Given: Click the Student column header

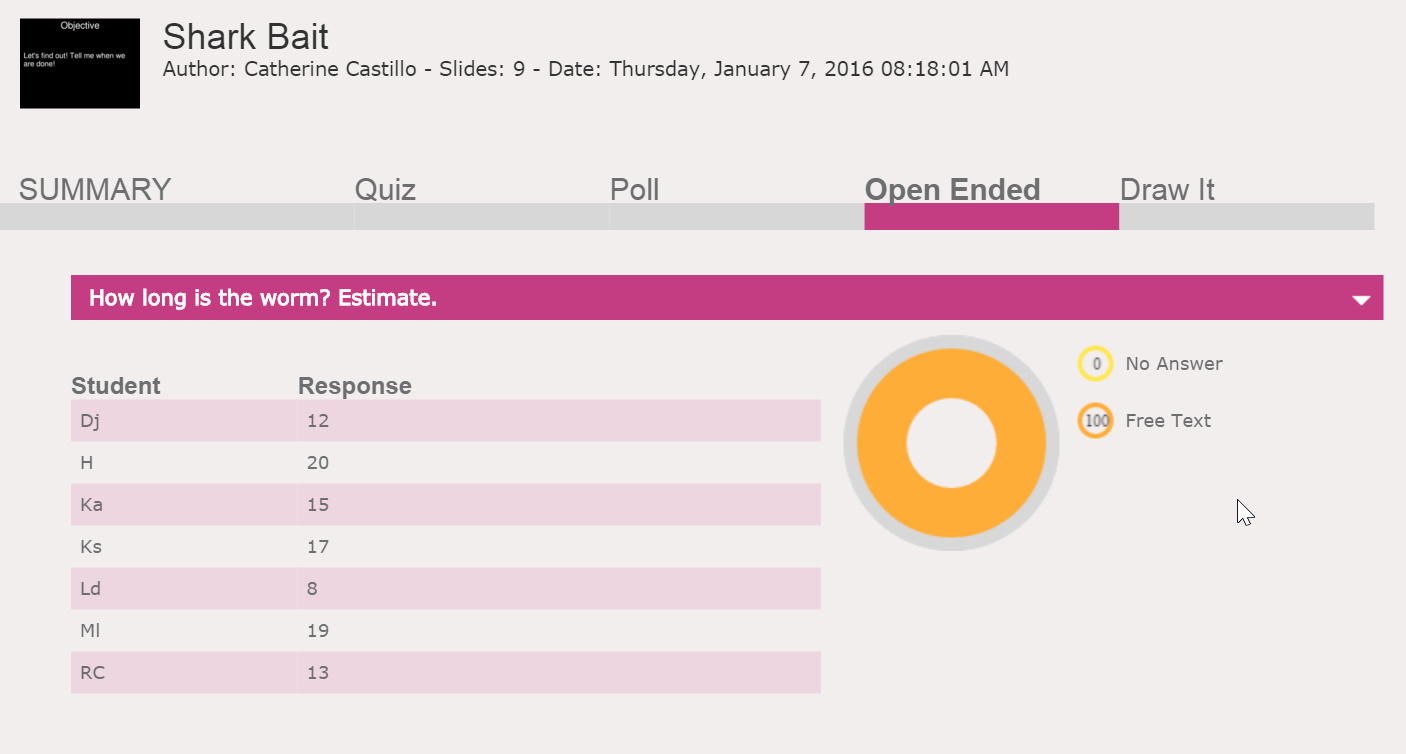Looking at the screenshot, I should (x=116, y=386).
